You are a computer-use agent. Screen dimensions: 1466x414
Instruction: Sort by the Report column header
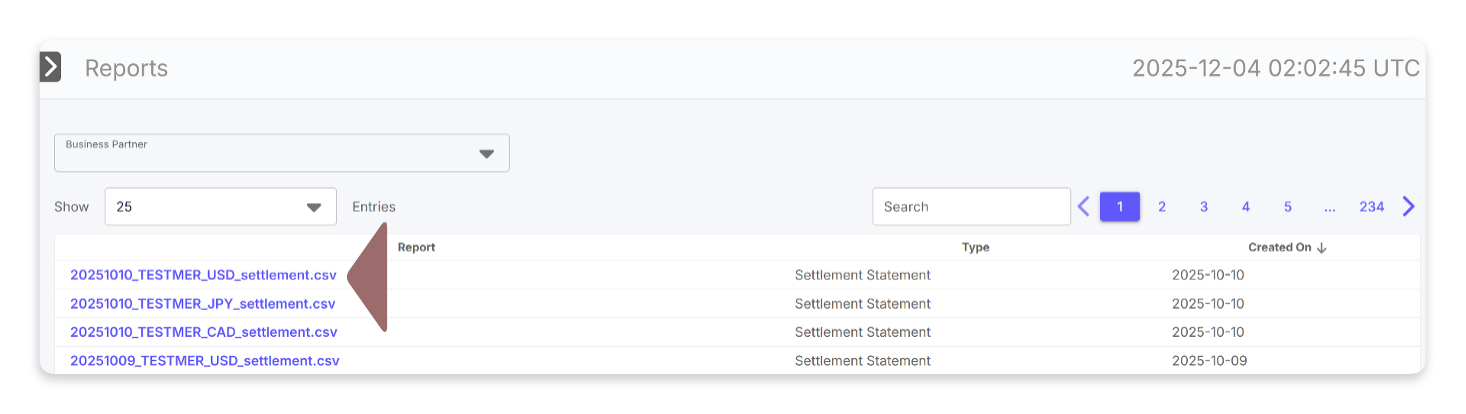tap(416, 247)
